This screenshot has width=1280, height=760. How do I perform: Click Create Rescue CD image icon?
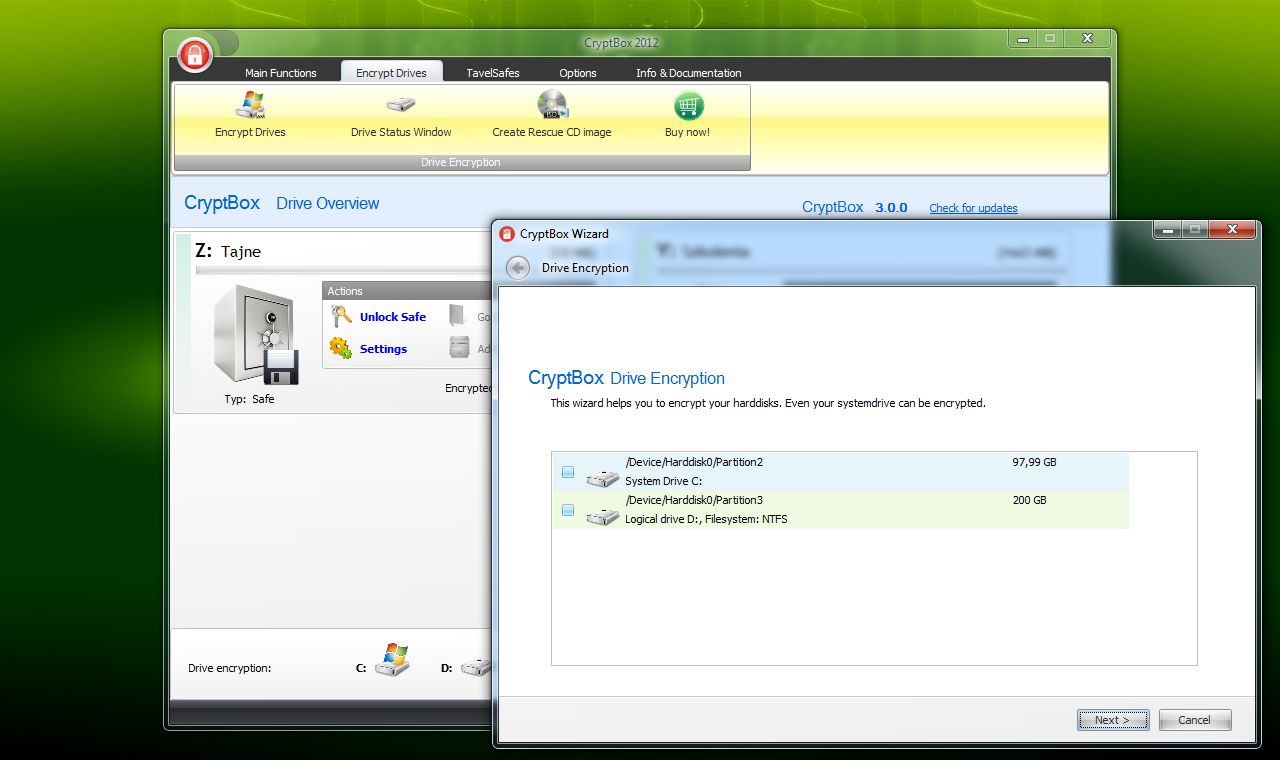coord(552,105)
